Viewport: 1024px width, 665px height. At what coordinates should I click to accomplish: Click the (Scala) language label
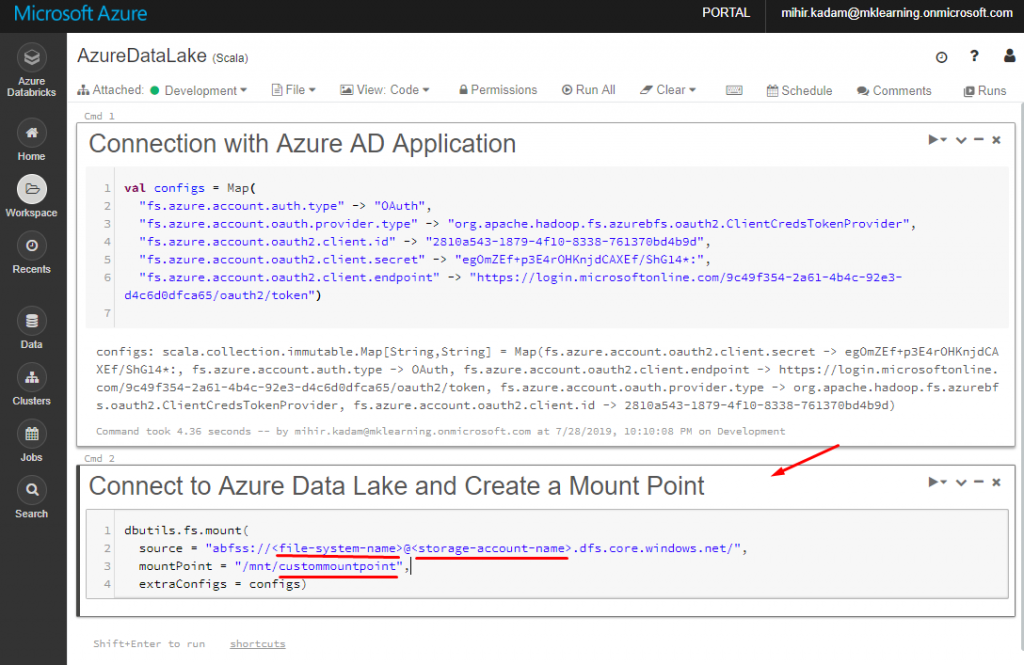coord(230,58)
